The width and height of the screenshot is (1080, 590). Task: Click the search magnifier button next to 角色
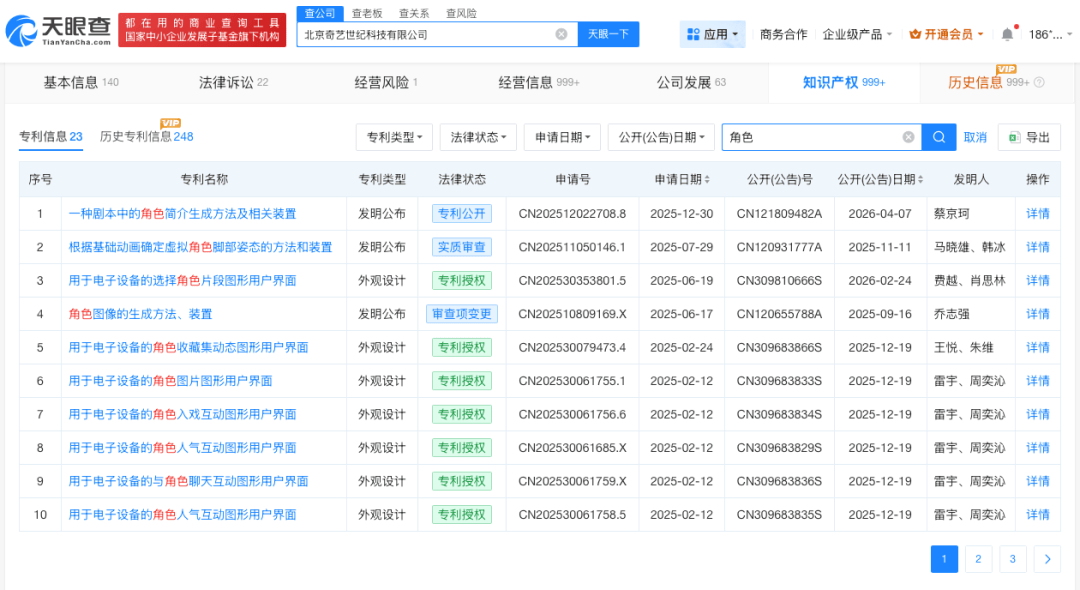[939, 136]
